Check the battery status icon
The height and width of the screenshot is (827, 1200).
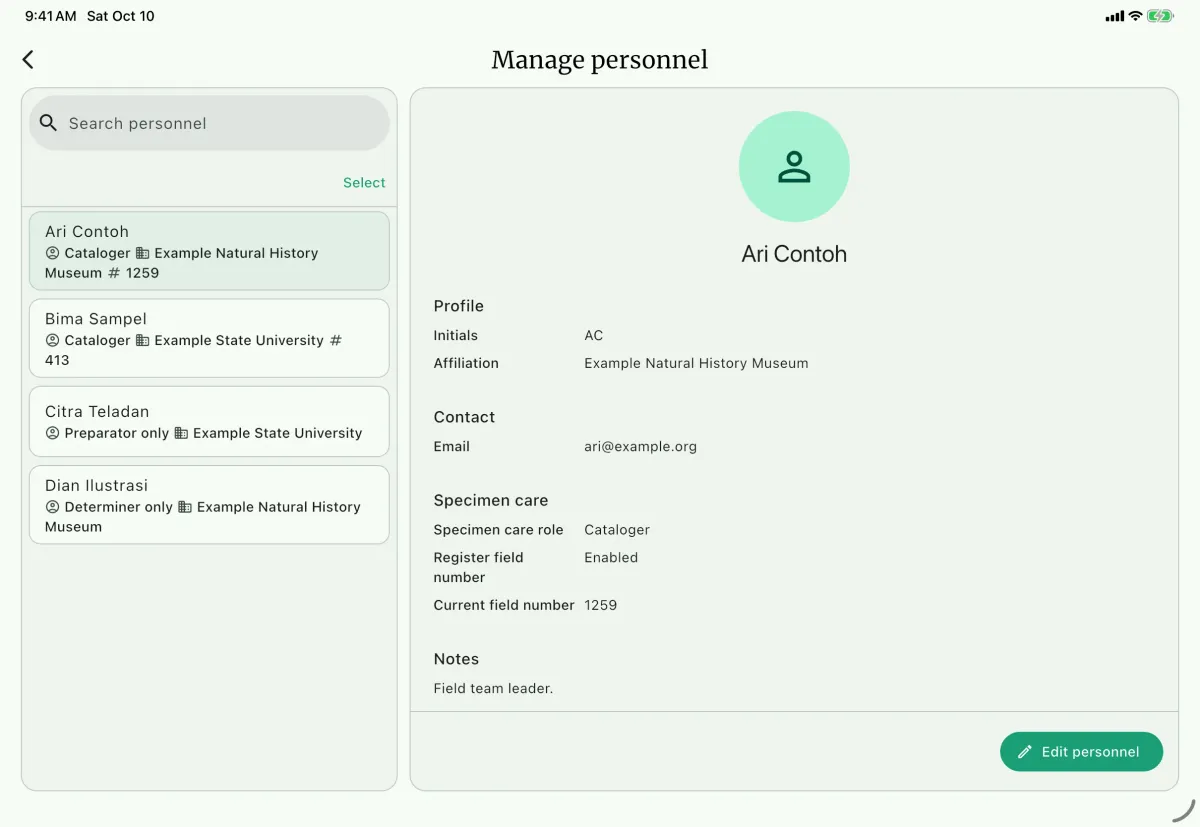(x=1160, y=16)
